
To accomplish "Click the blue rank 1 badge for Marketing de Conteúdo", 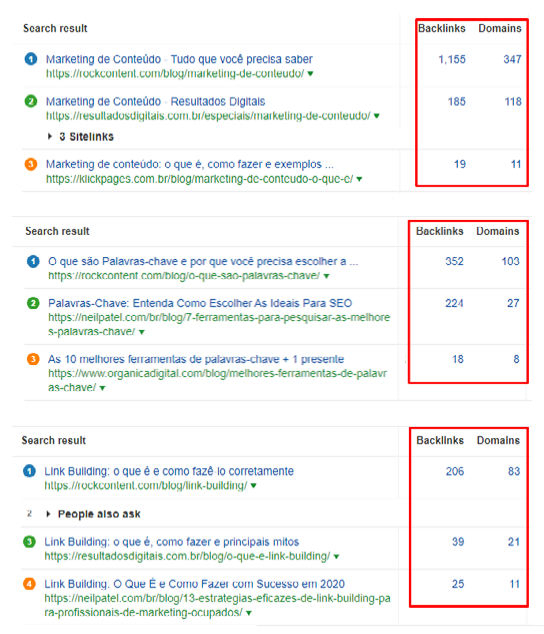I will tap(31, 59).
